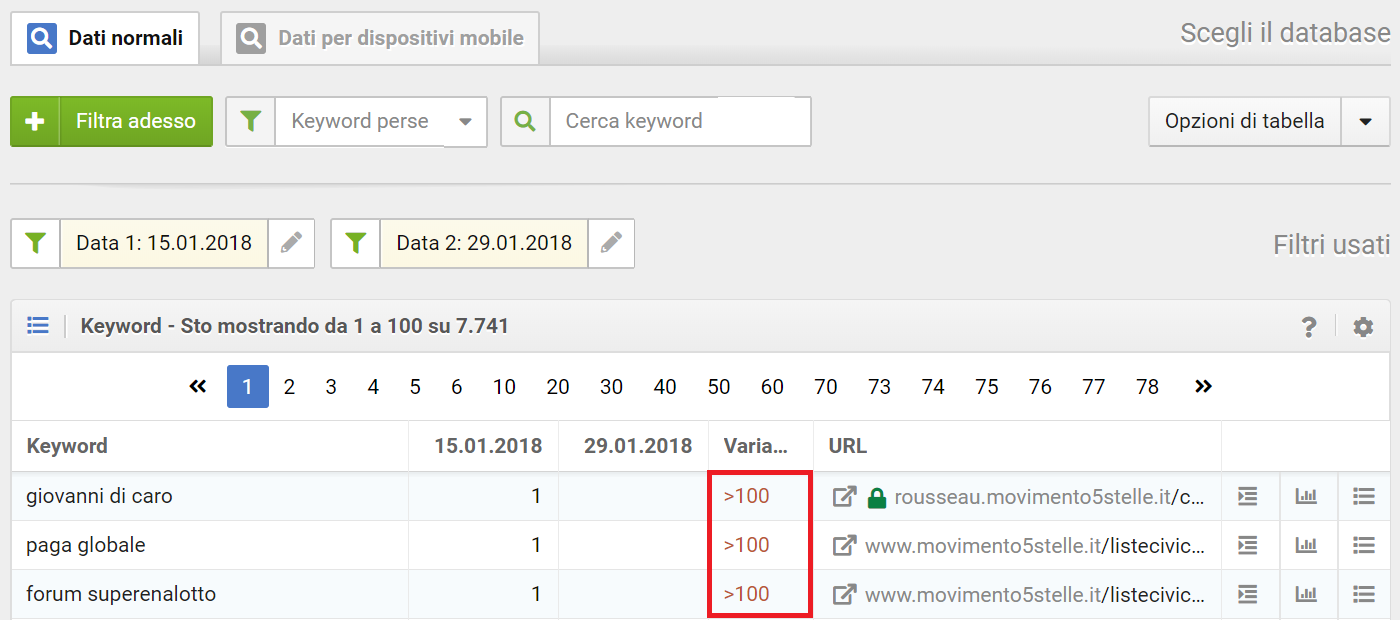Click indent icon in giovanni di caro row

1247,496
